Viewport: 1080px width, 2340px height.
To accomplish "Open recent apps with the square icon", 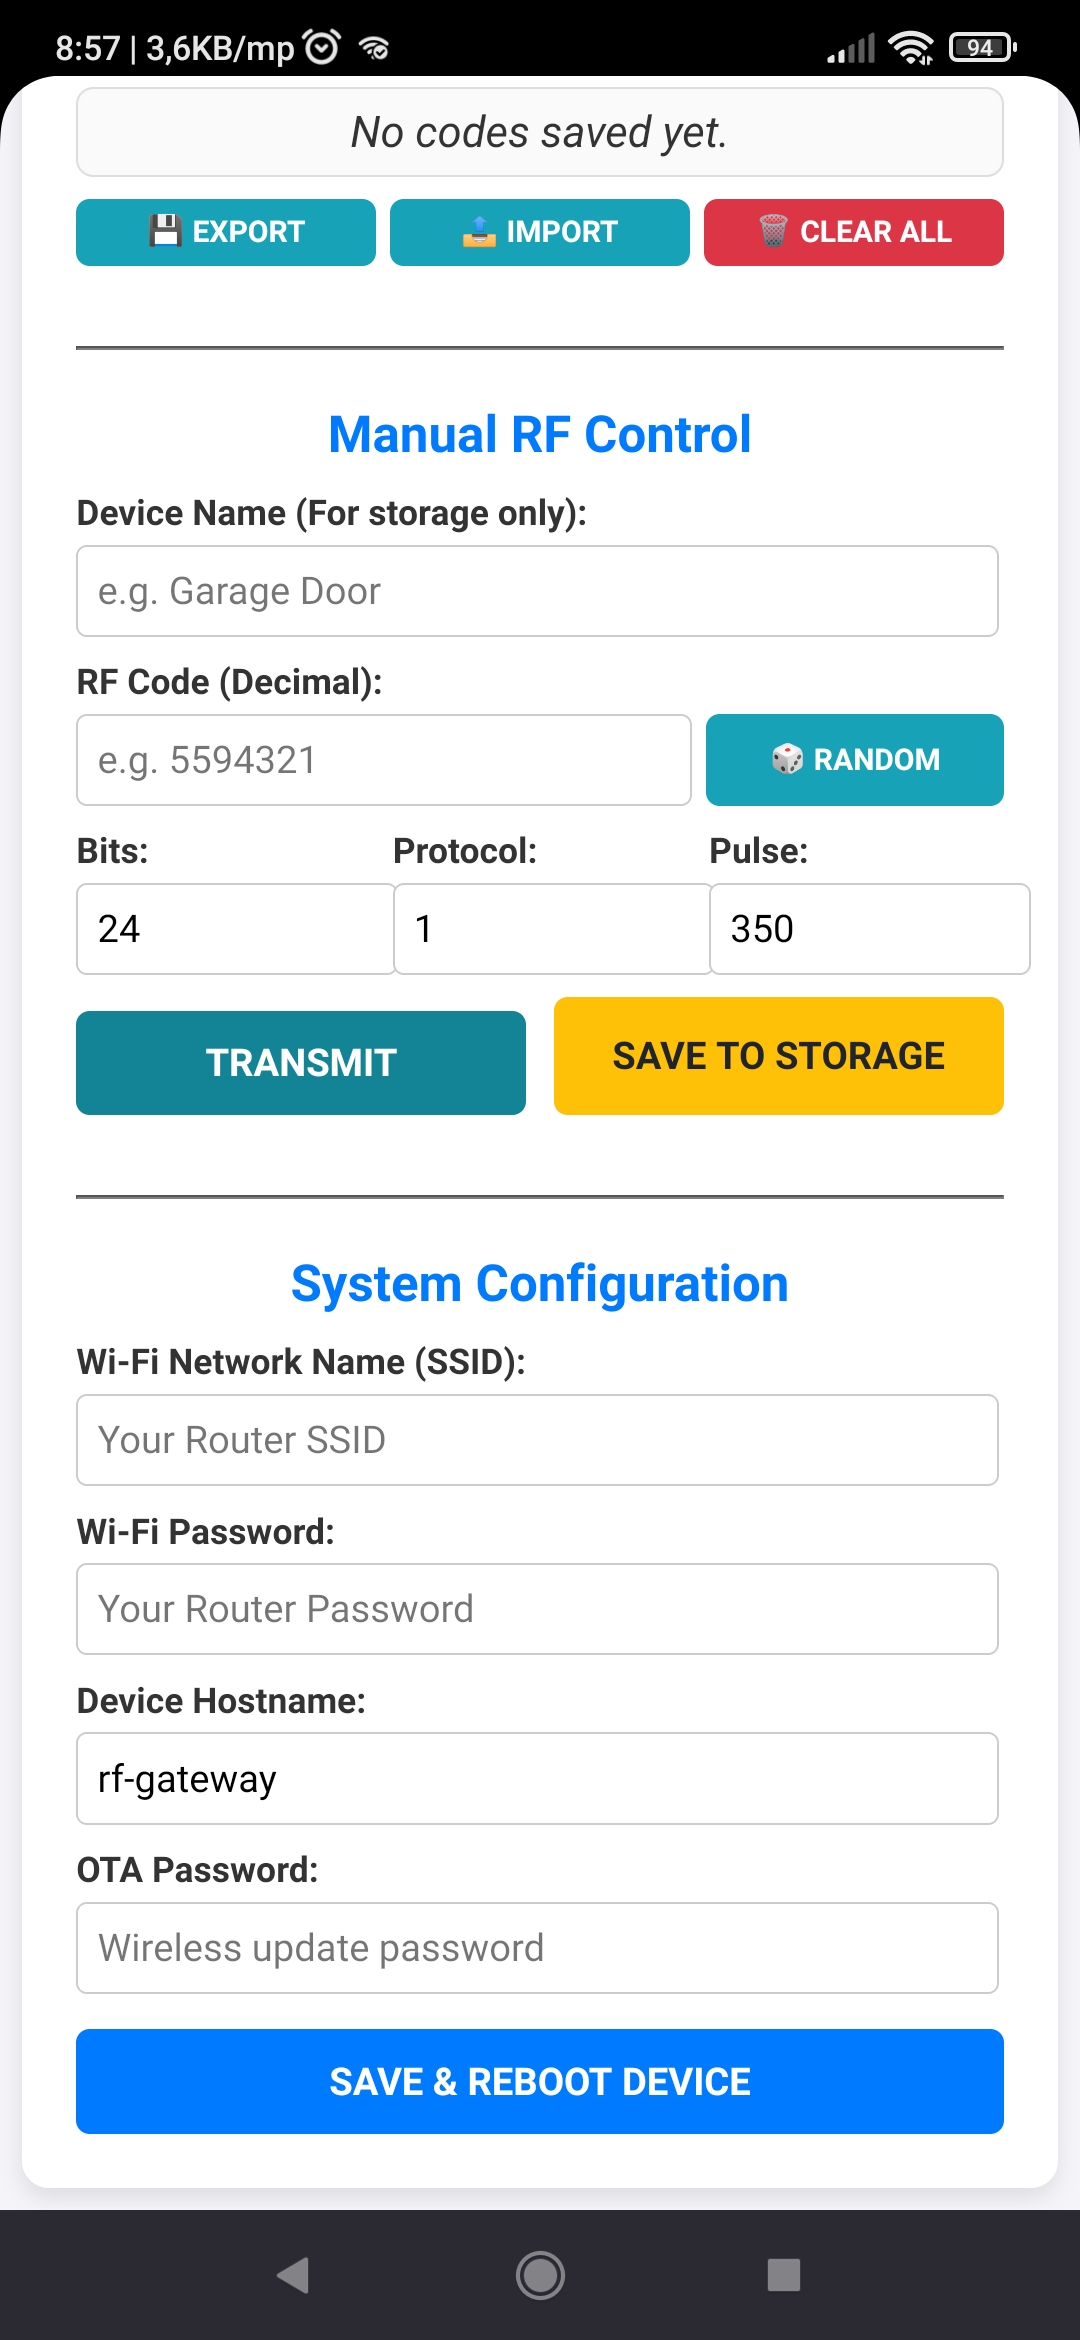I will pyautogui.click(x=784, y=2275).
